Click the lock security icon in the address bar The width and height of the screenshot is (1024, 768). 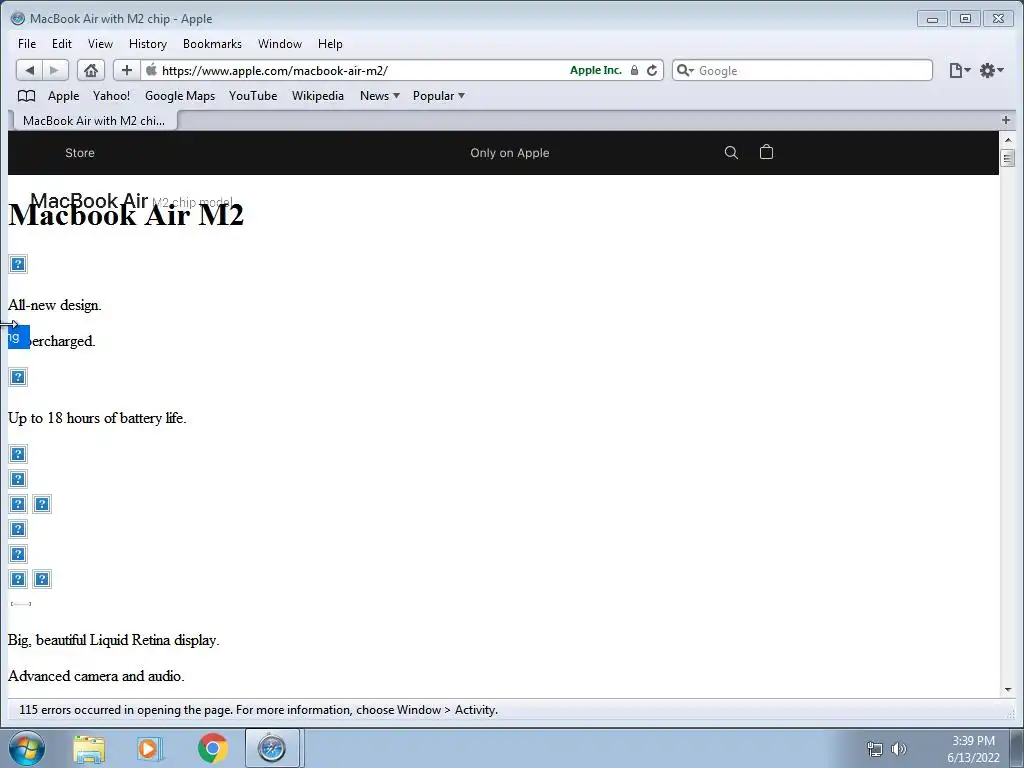(634, 71)
